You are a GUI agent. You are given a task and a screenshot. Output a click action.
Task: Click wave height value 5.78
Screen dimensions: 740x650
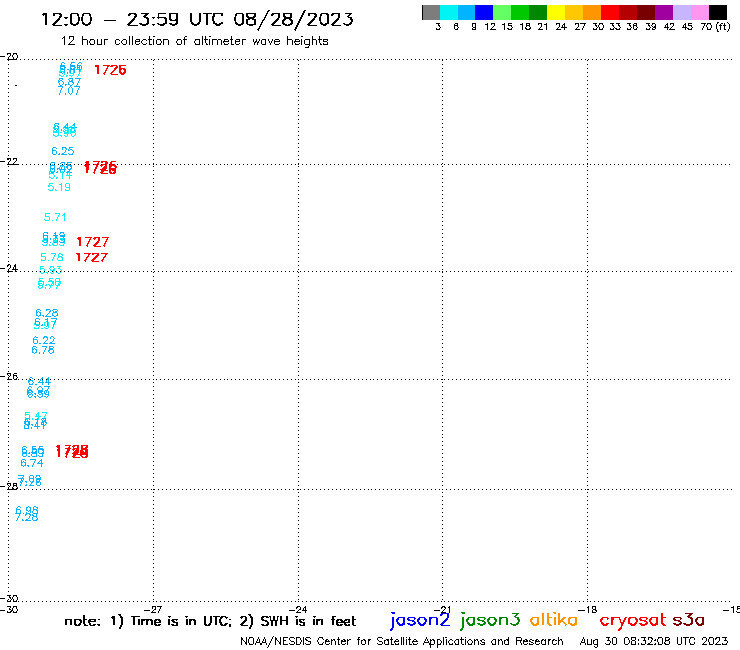click(52, 257)
